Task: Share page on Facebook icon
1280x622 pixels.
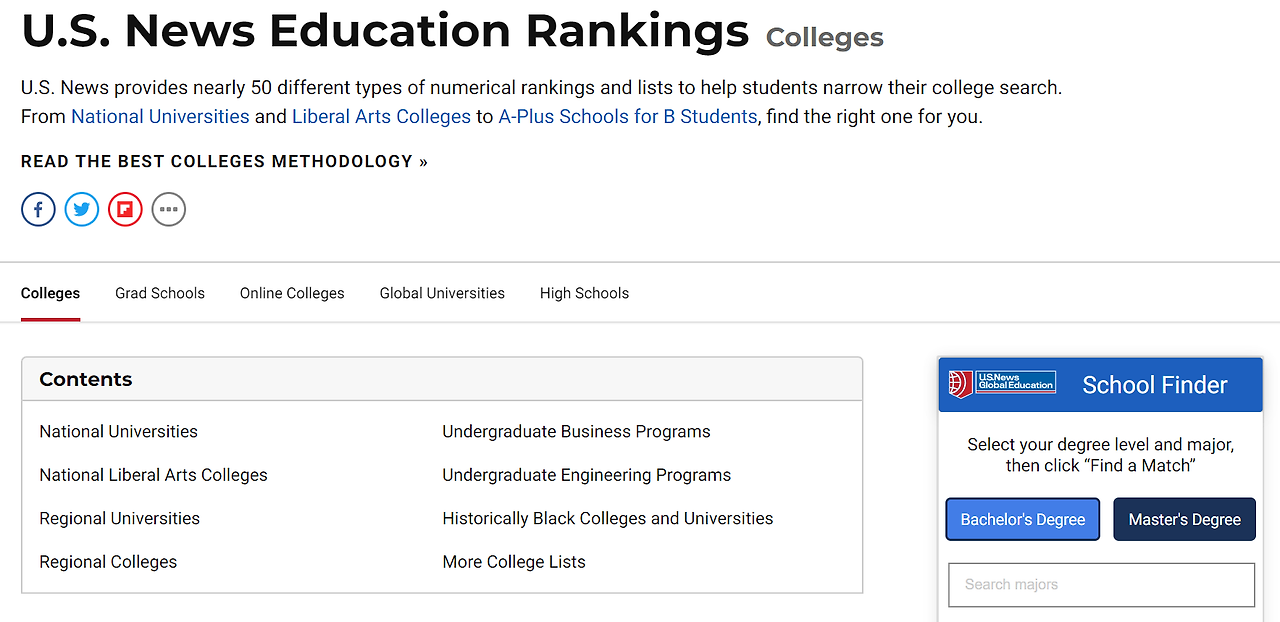Action: 38,210
